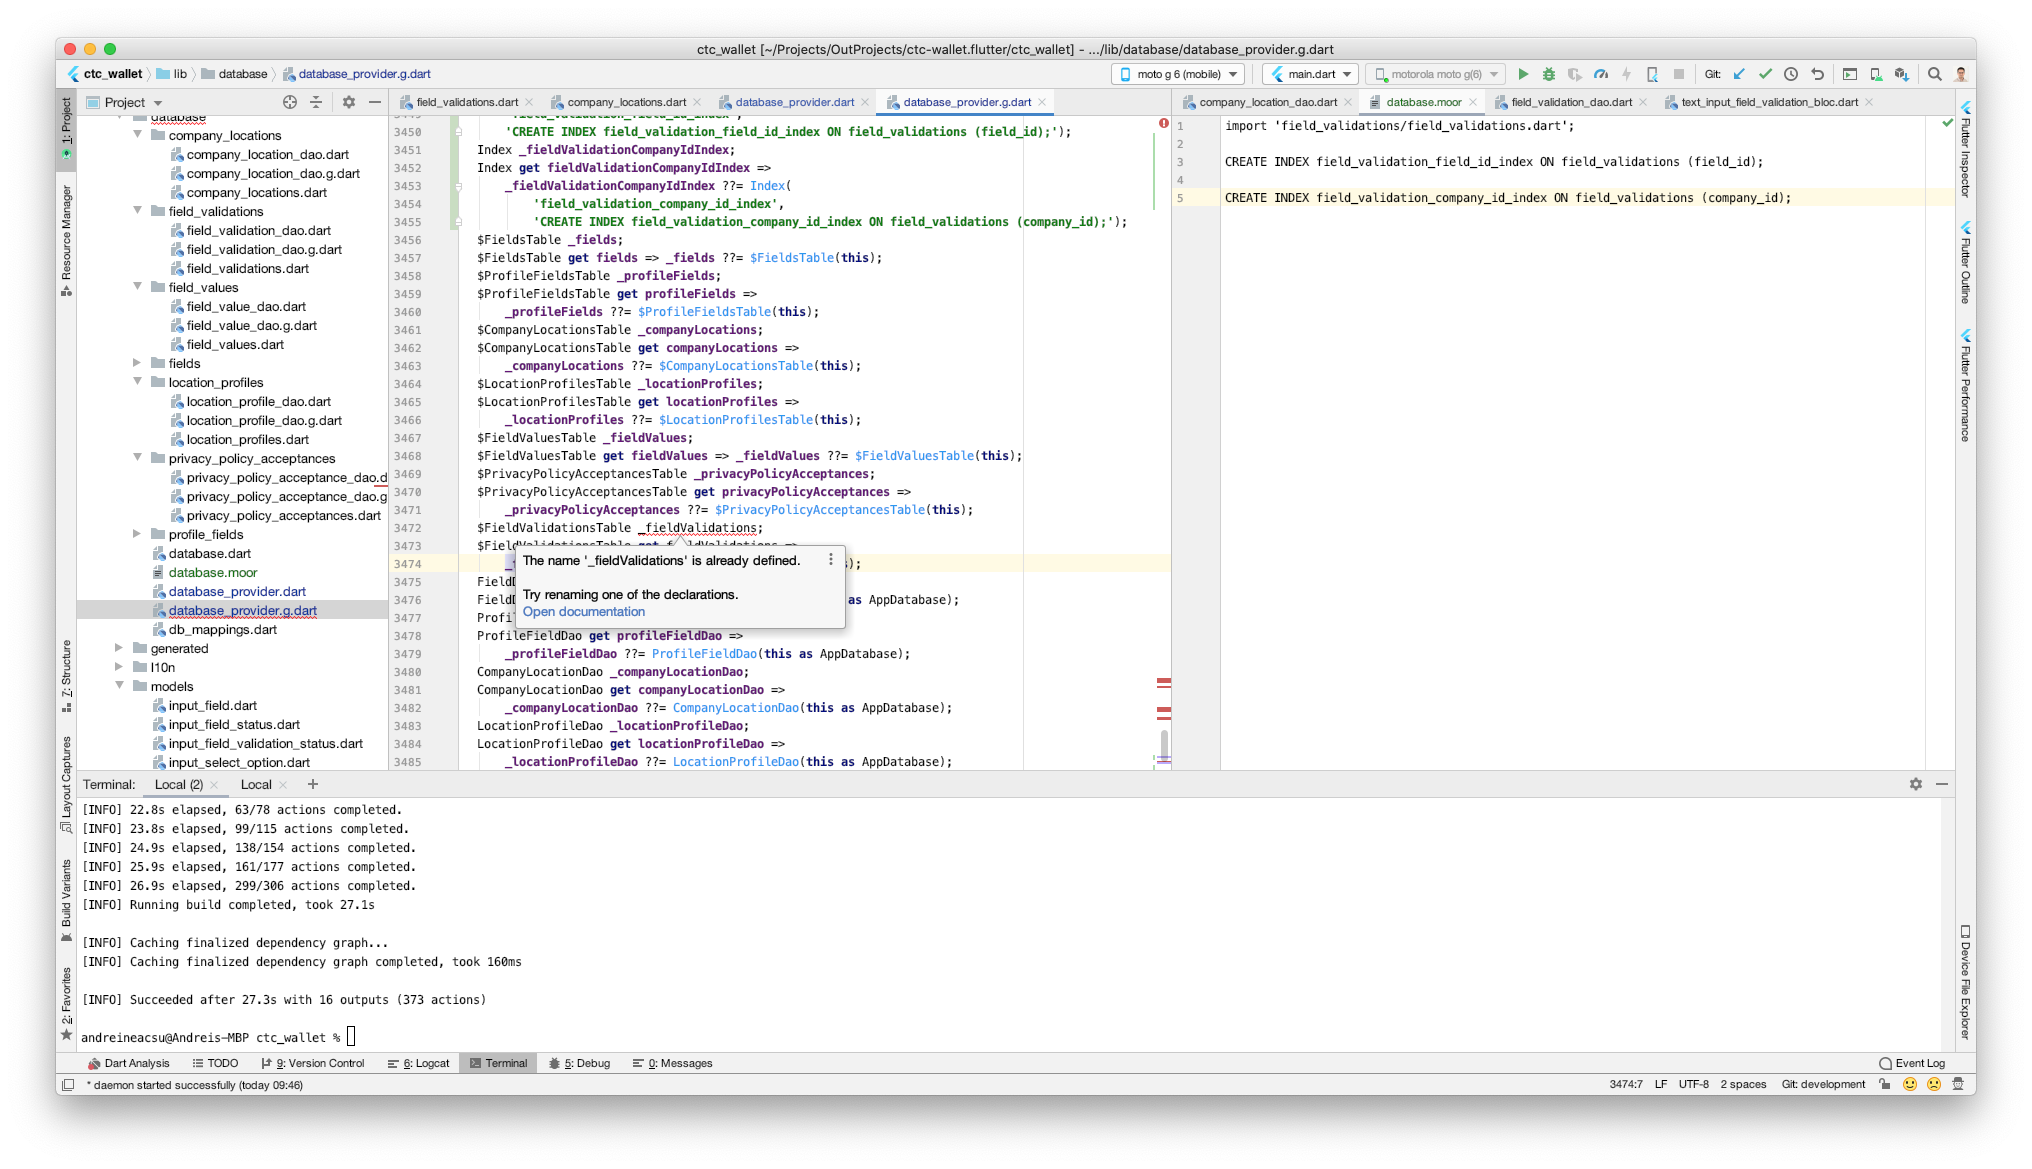Run the app using the green play icon
The width and height of the screenshot is (2032, 1169).
1523,74
